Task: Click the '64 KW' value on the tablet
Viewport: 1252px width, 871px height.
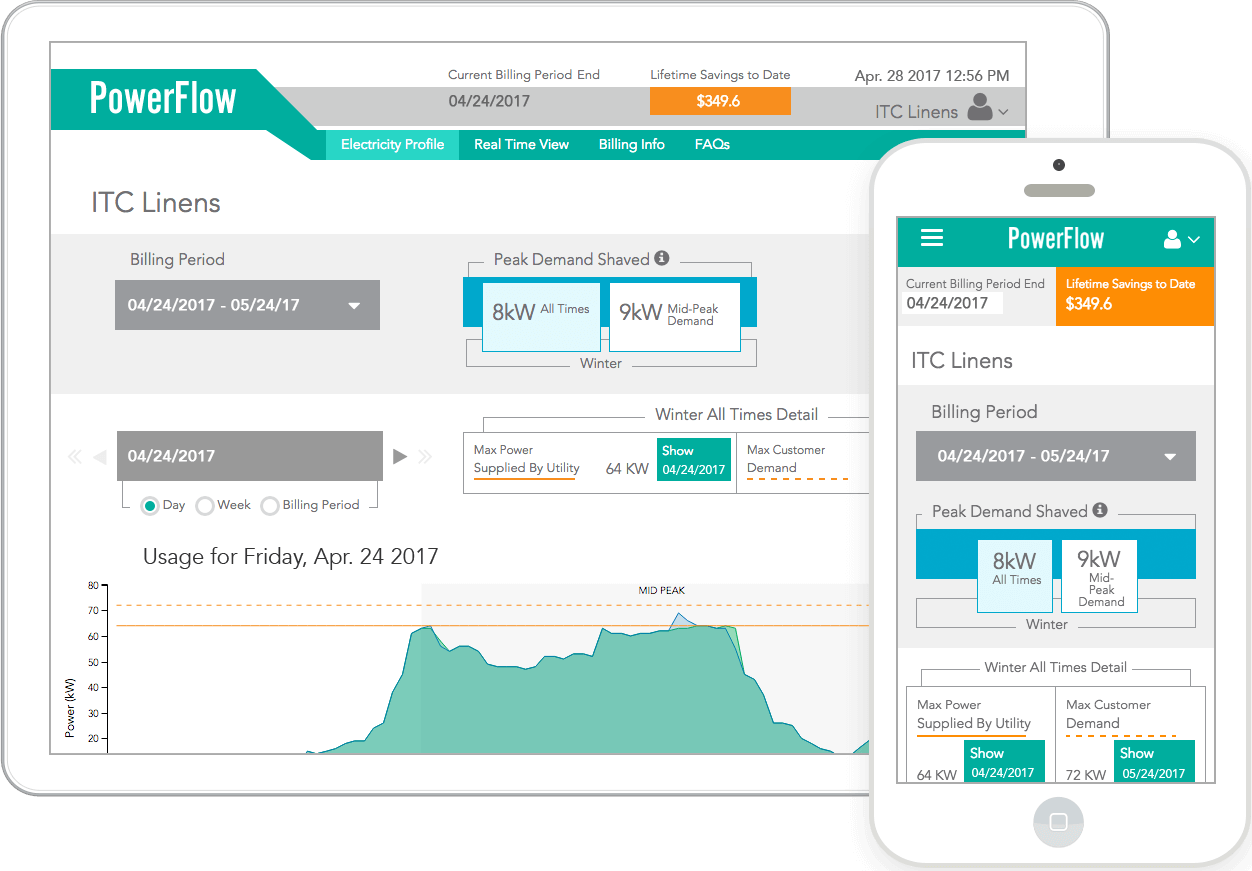Action: click(627, 469)
